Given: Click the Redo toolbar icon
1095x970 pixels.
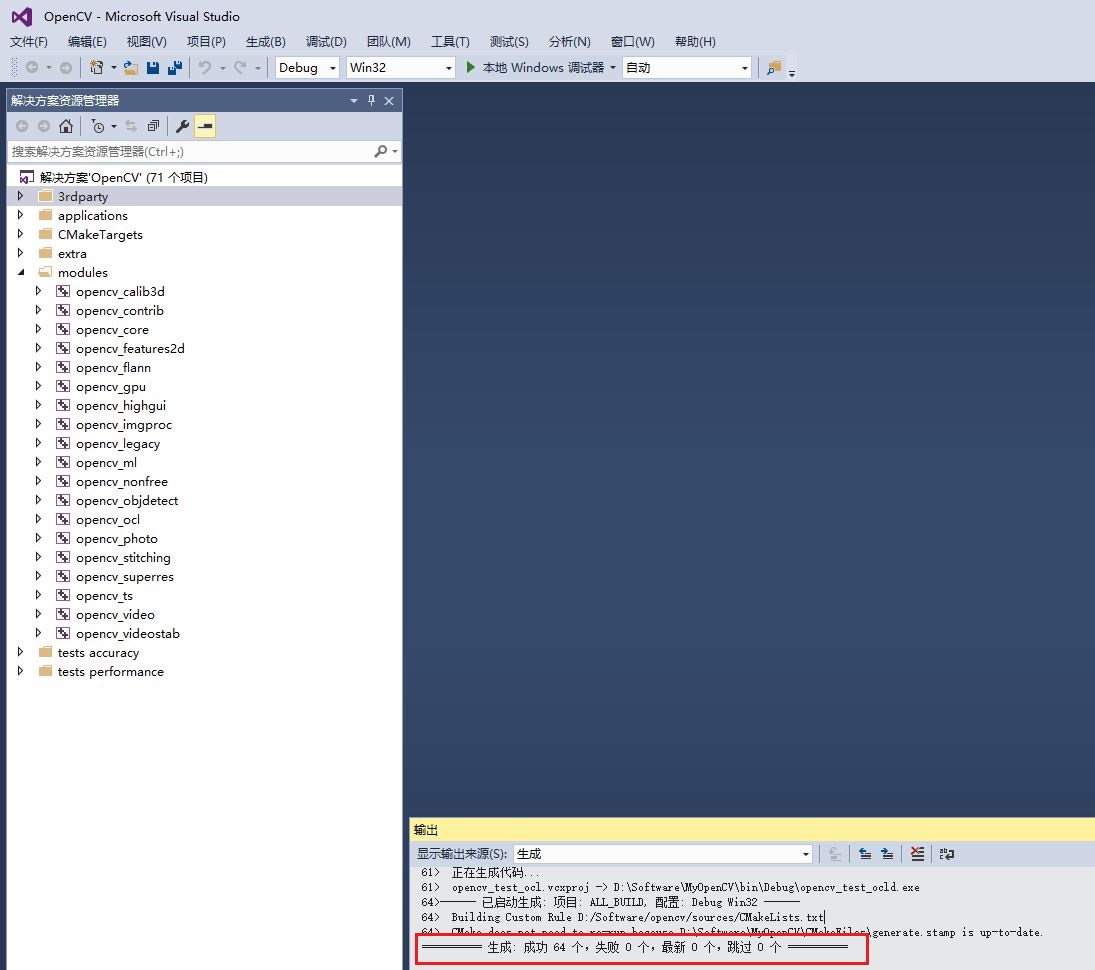Looking at the screenshot, I should (240, 68).
